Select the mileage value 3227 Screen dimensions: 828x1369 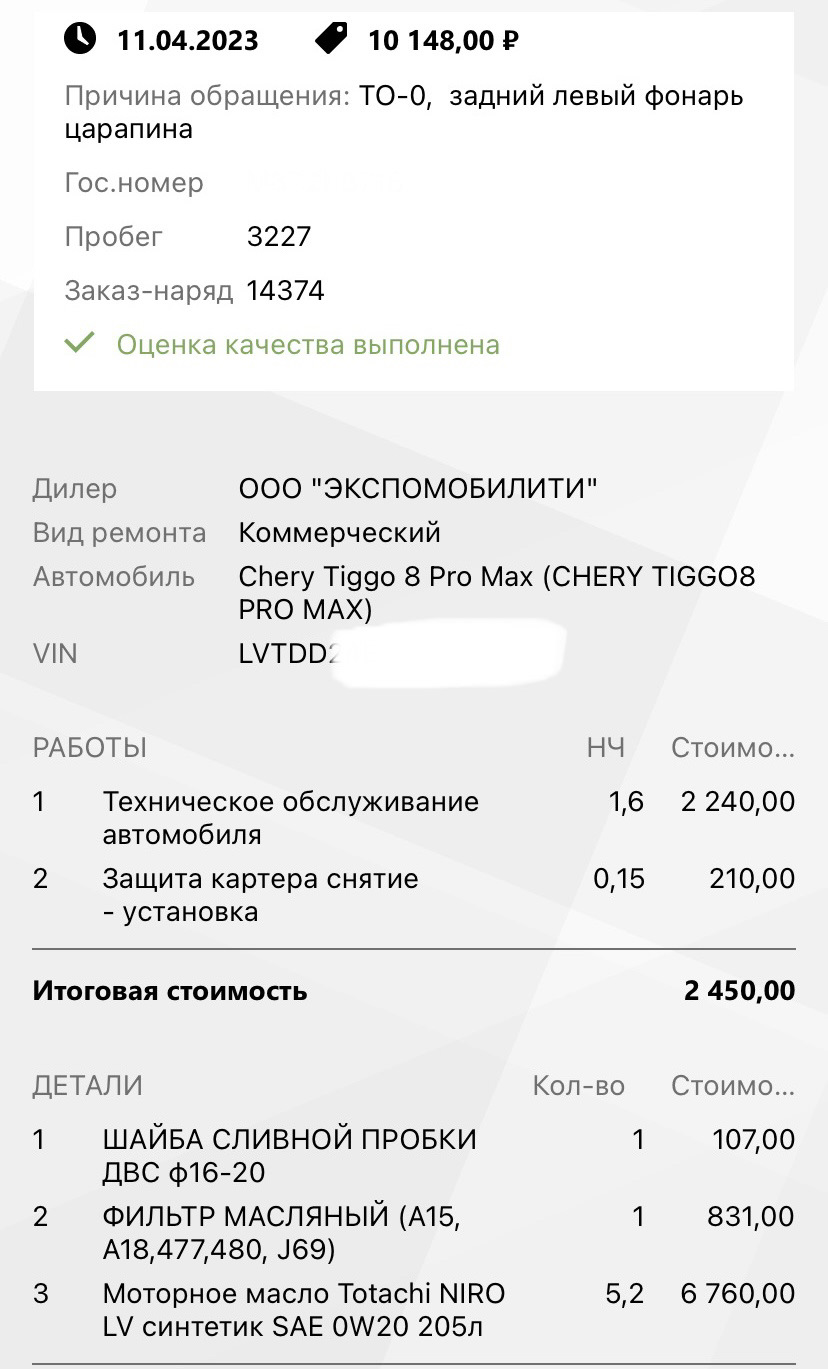[279, 237]
